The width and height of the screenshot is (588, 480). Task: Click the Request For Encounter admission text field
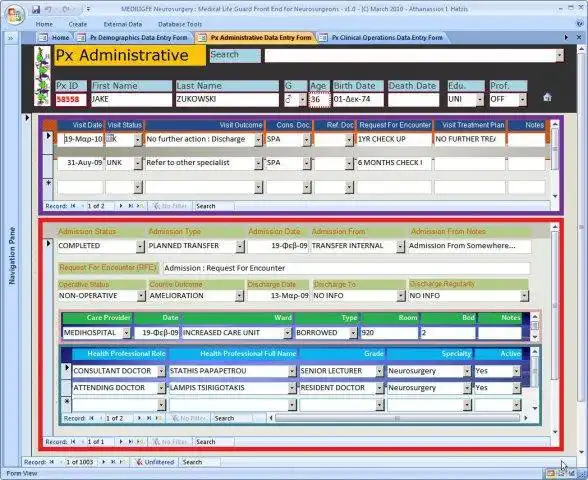pyautogui.click(x=346, y=268)
